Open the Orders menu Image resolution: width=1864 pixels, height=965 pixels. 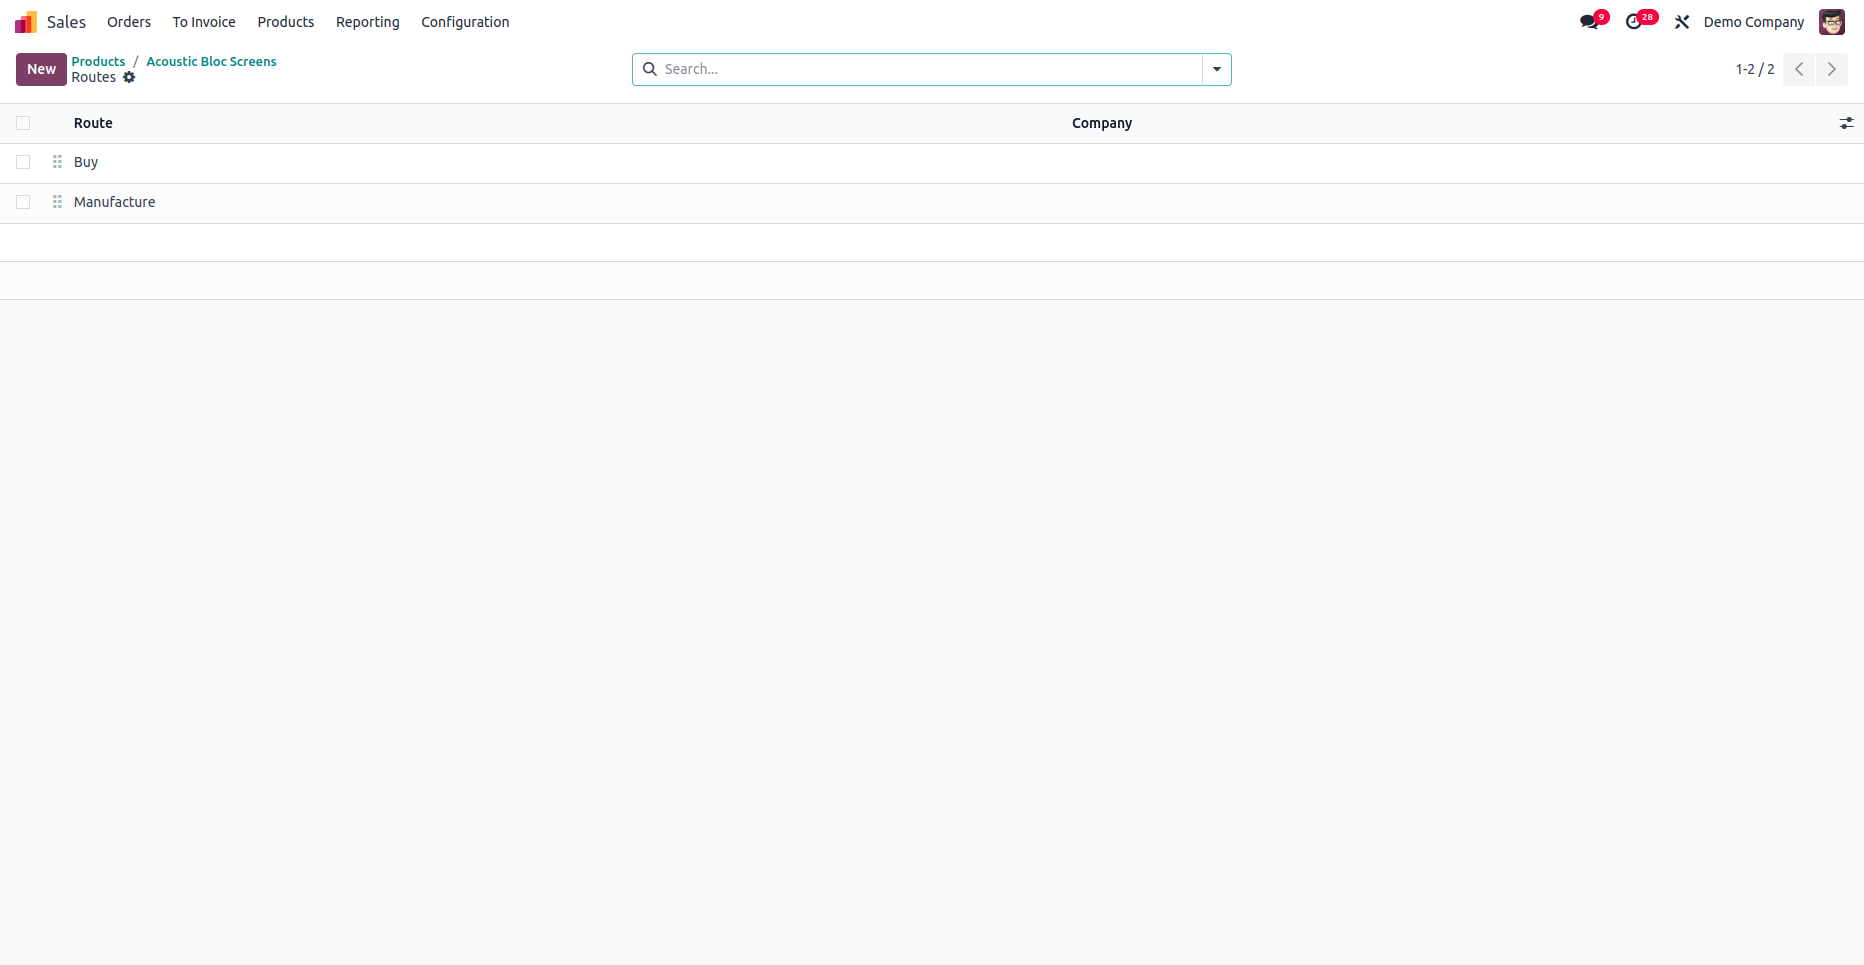pyautogui.click(x=129, y=22)
